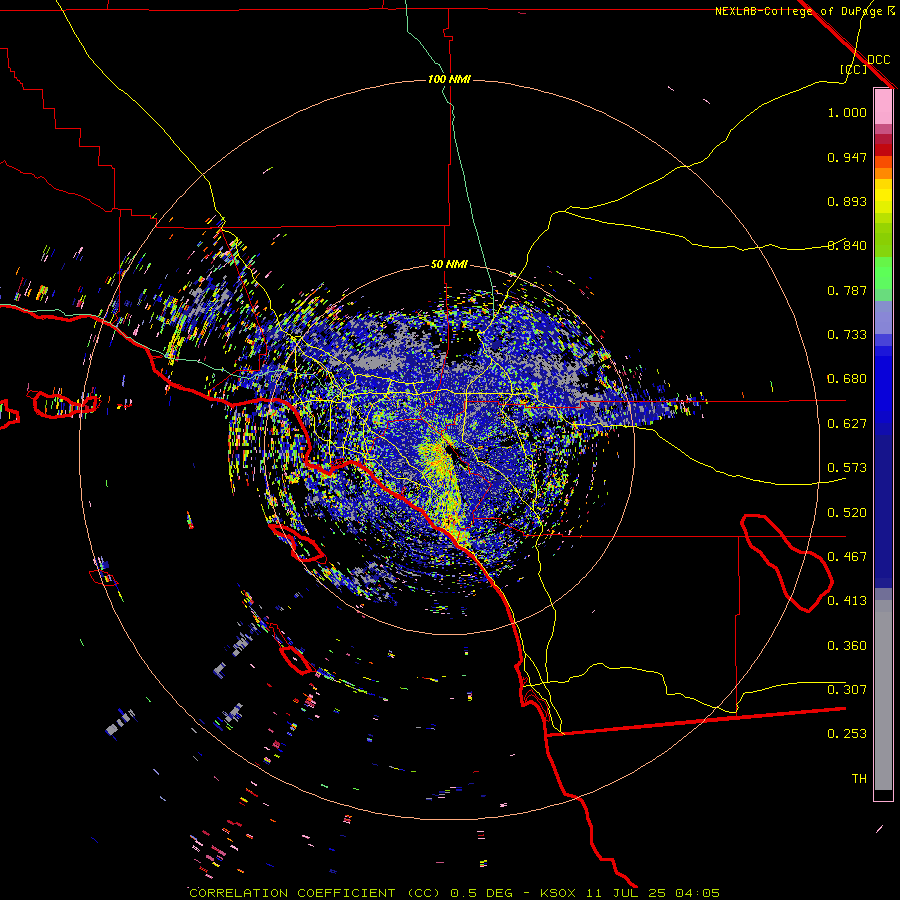This screenshot has width=900, height=900.
Task: Click the [CC] legend label
Action: [x=854, y=69]
